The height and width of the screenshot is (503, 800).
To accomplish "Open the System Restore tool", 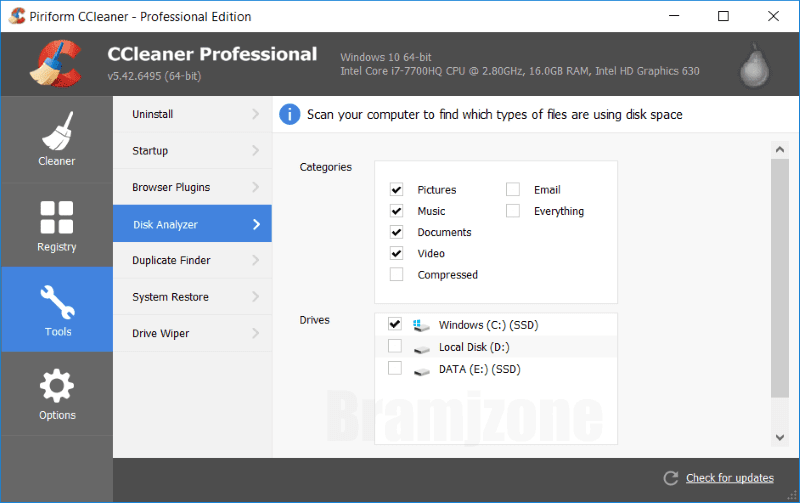I will tap(192, 297).
